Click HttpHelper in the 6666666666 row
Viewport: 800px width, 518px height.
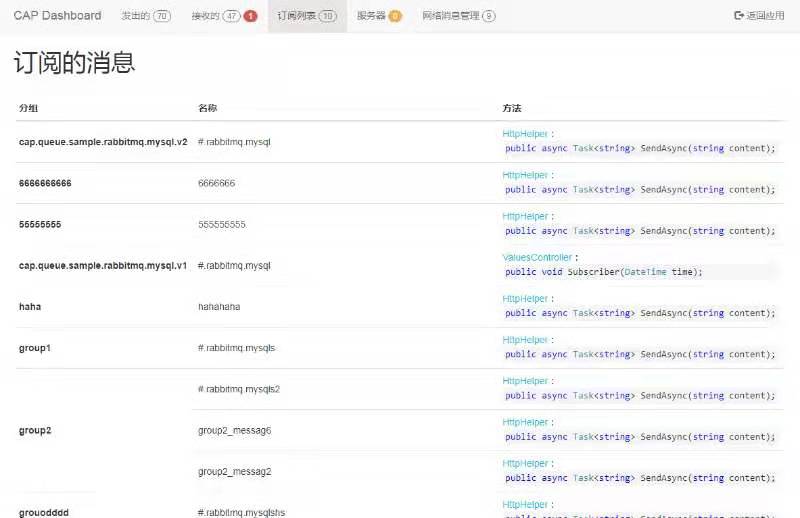pyautogui.click(x=525, y=175)
